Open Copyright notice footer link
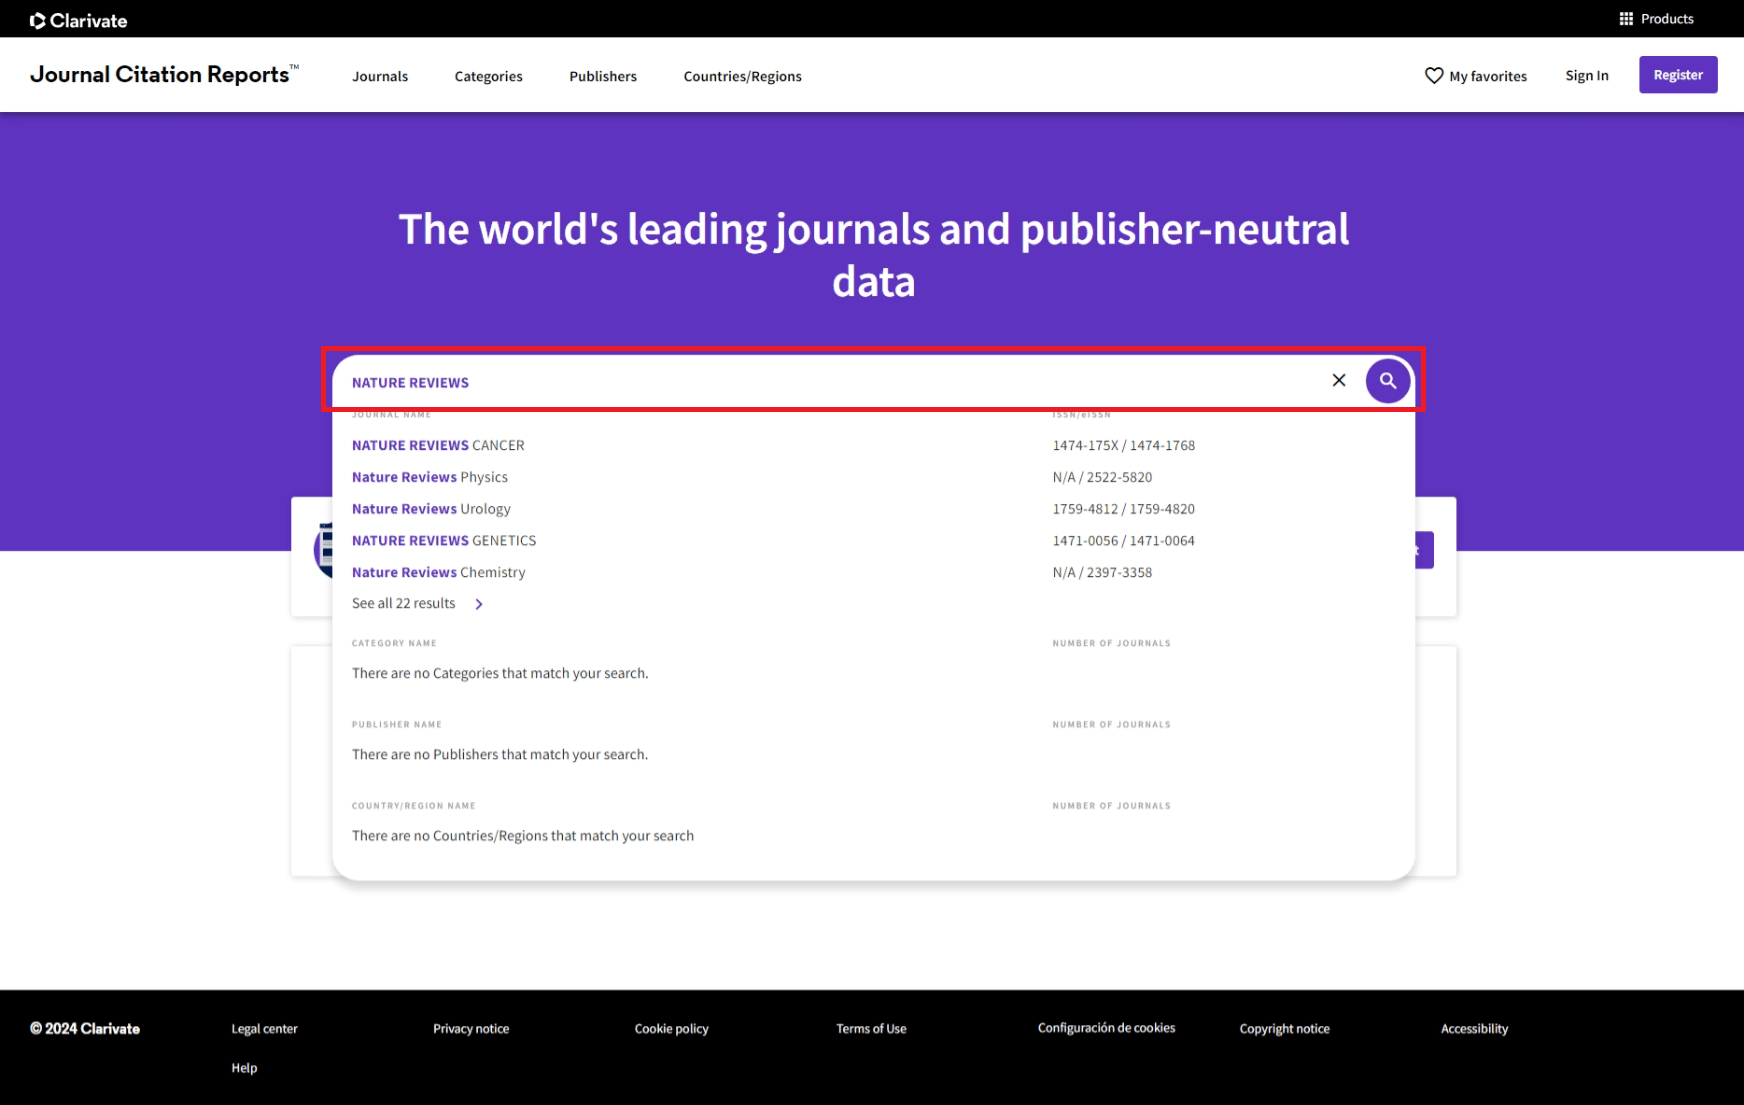Viewport: 1744px width, 1105px height. tap(1285, 1029)
